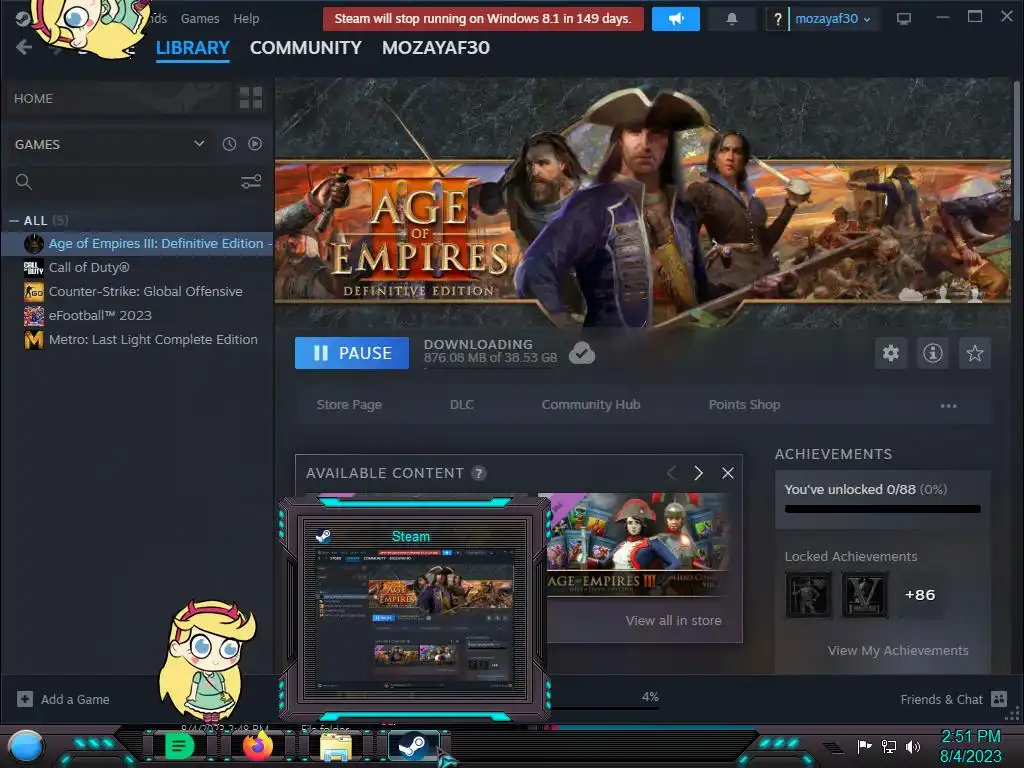
Task: Open the more options ellipsis menu
Action: [948, 406]
